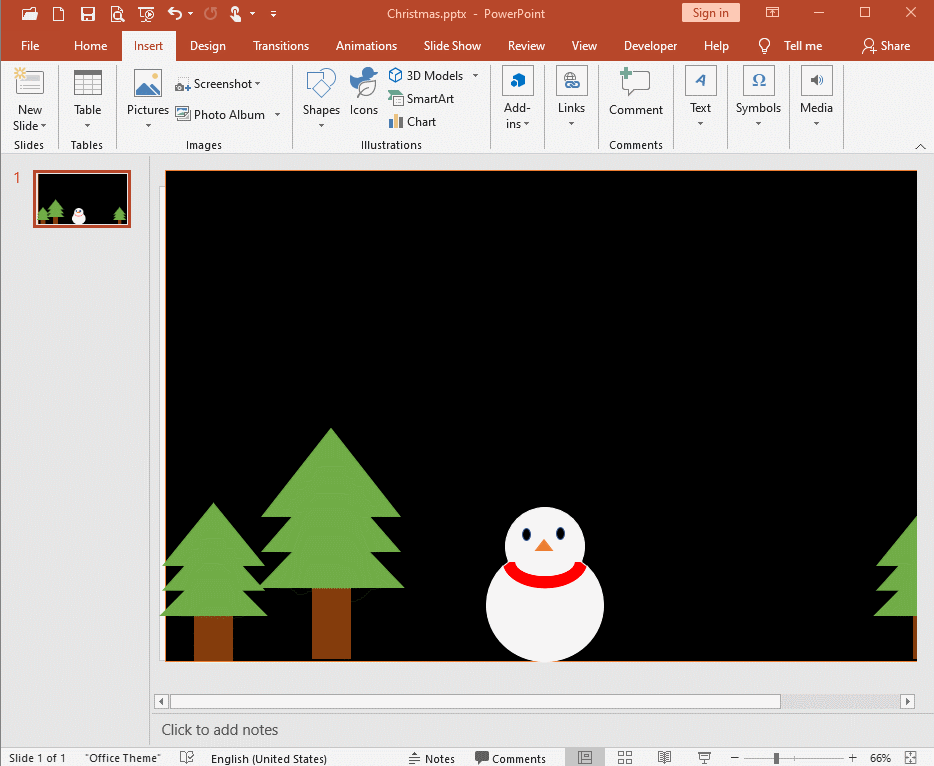Start slideshow from beginning via quick access icon
The image size is (934, 766).
point(146,13)
